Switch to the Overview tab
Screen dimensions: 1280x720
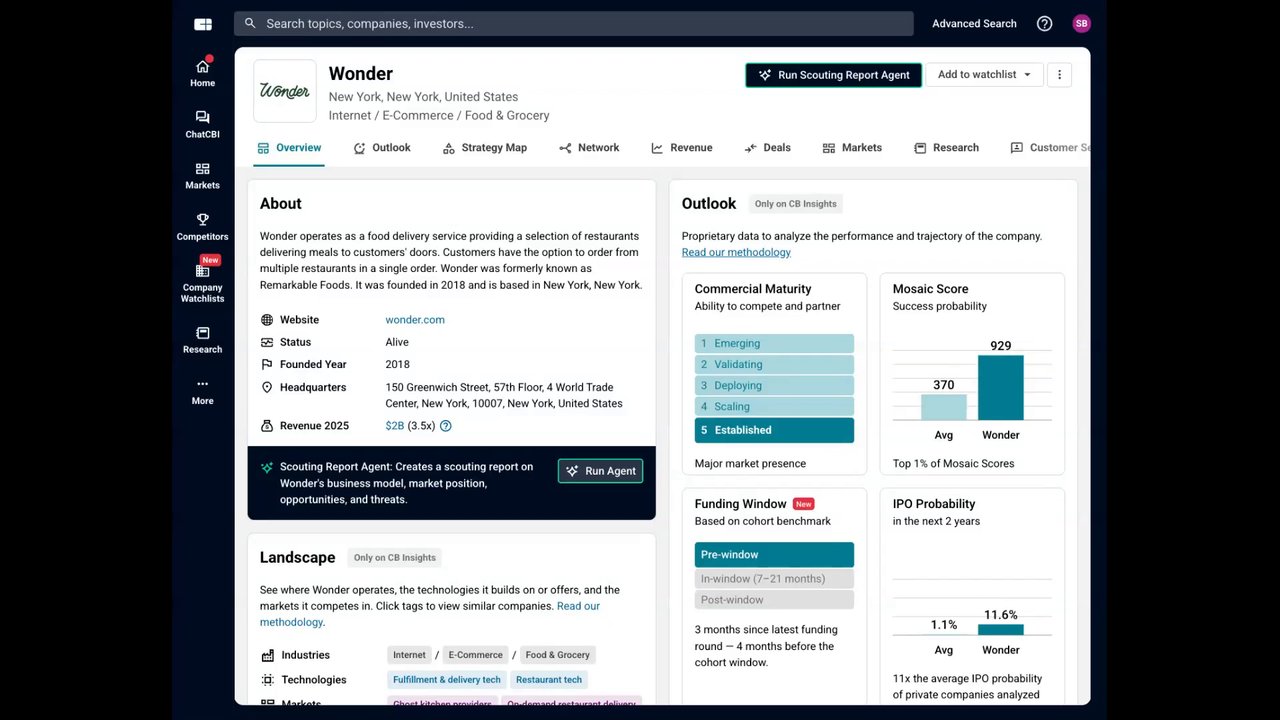pyautogui.click(x=289, y=148)
